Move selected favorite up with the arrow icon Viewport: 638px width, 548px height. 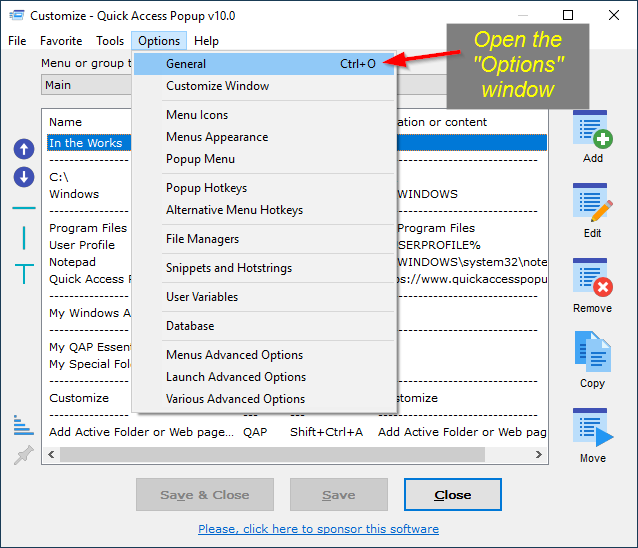click(24, 149)
